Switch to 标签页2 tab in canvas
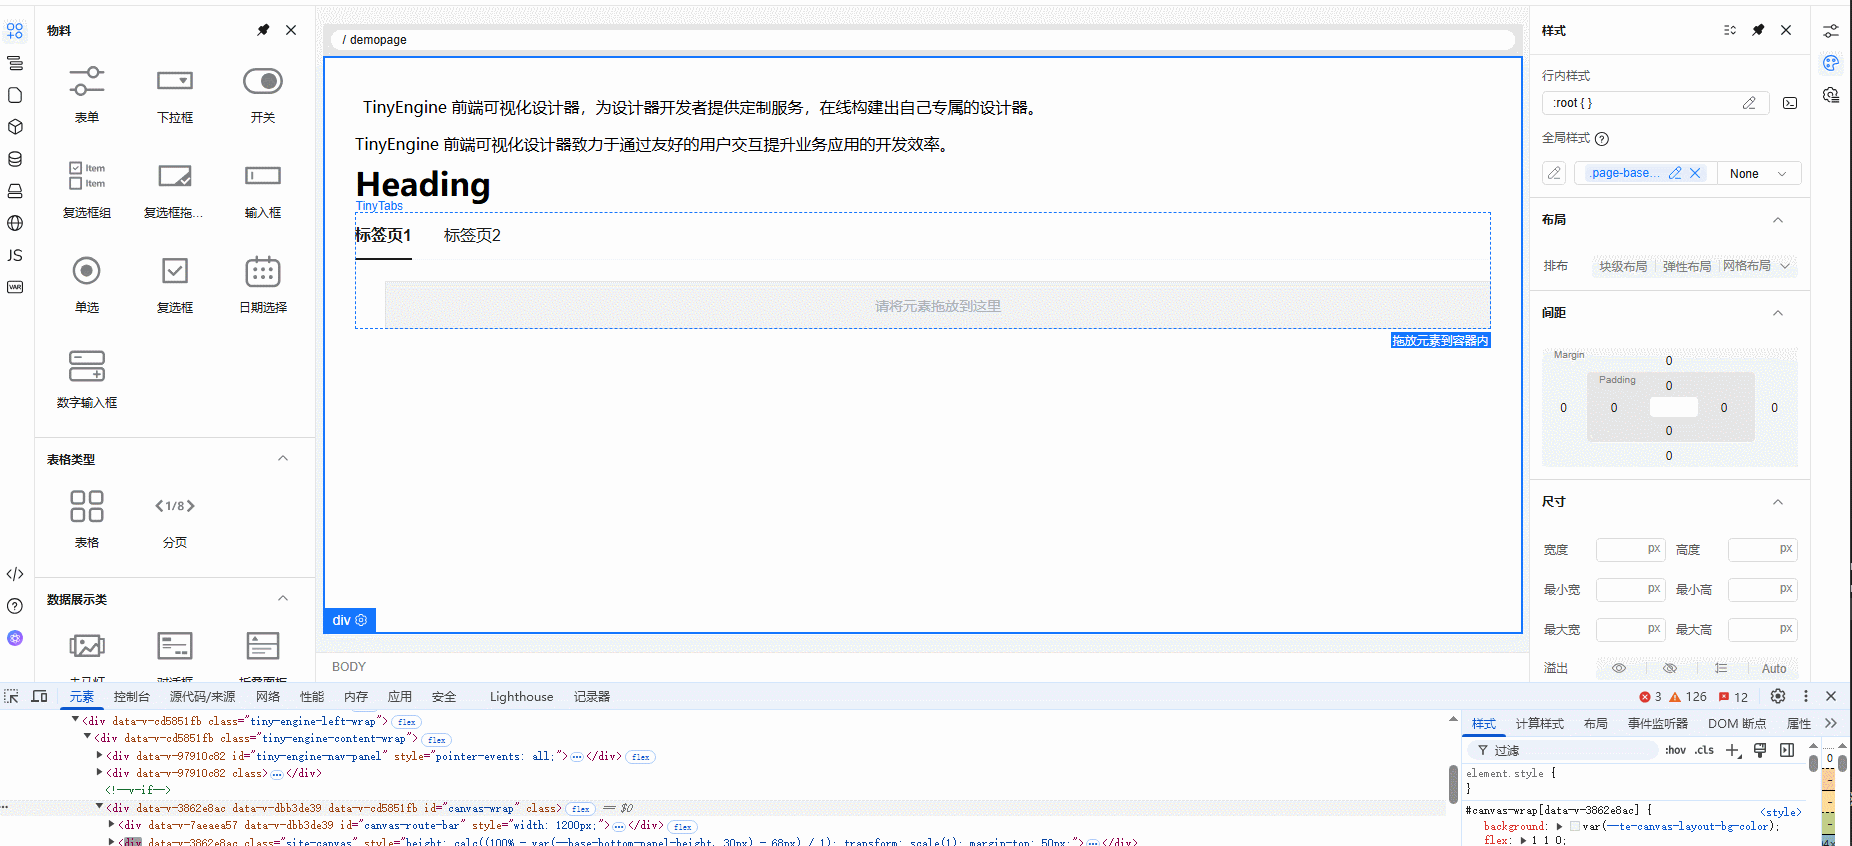The height and width of the screenshot is (846, 1852). pyautogui.click(x=472, y=235)
